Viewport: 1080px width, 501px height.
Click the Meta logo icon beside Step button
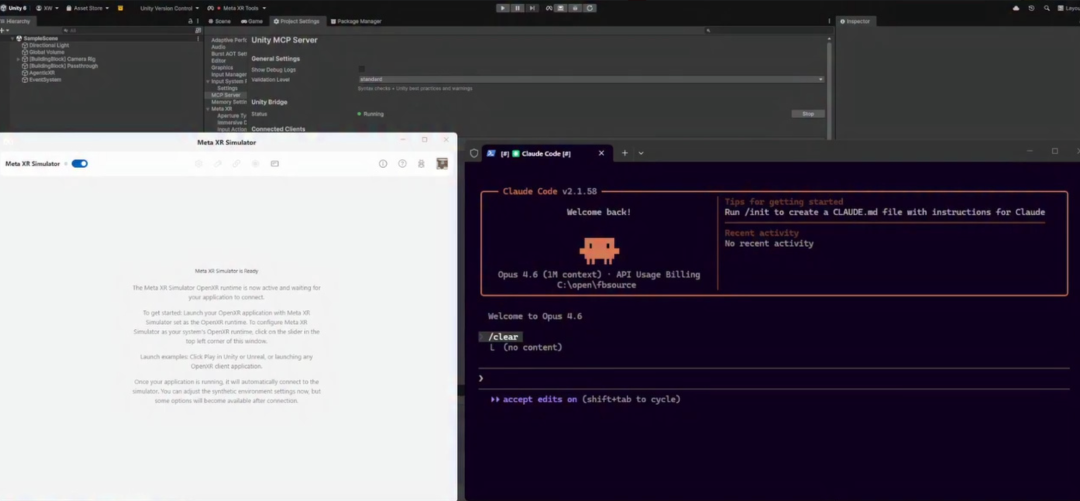point(549,8)
